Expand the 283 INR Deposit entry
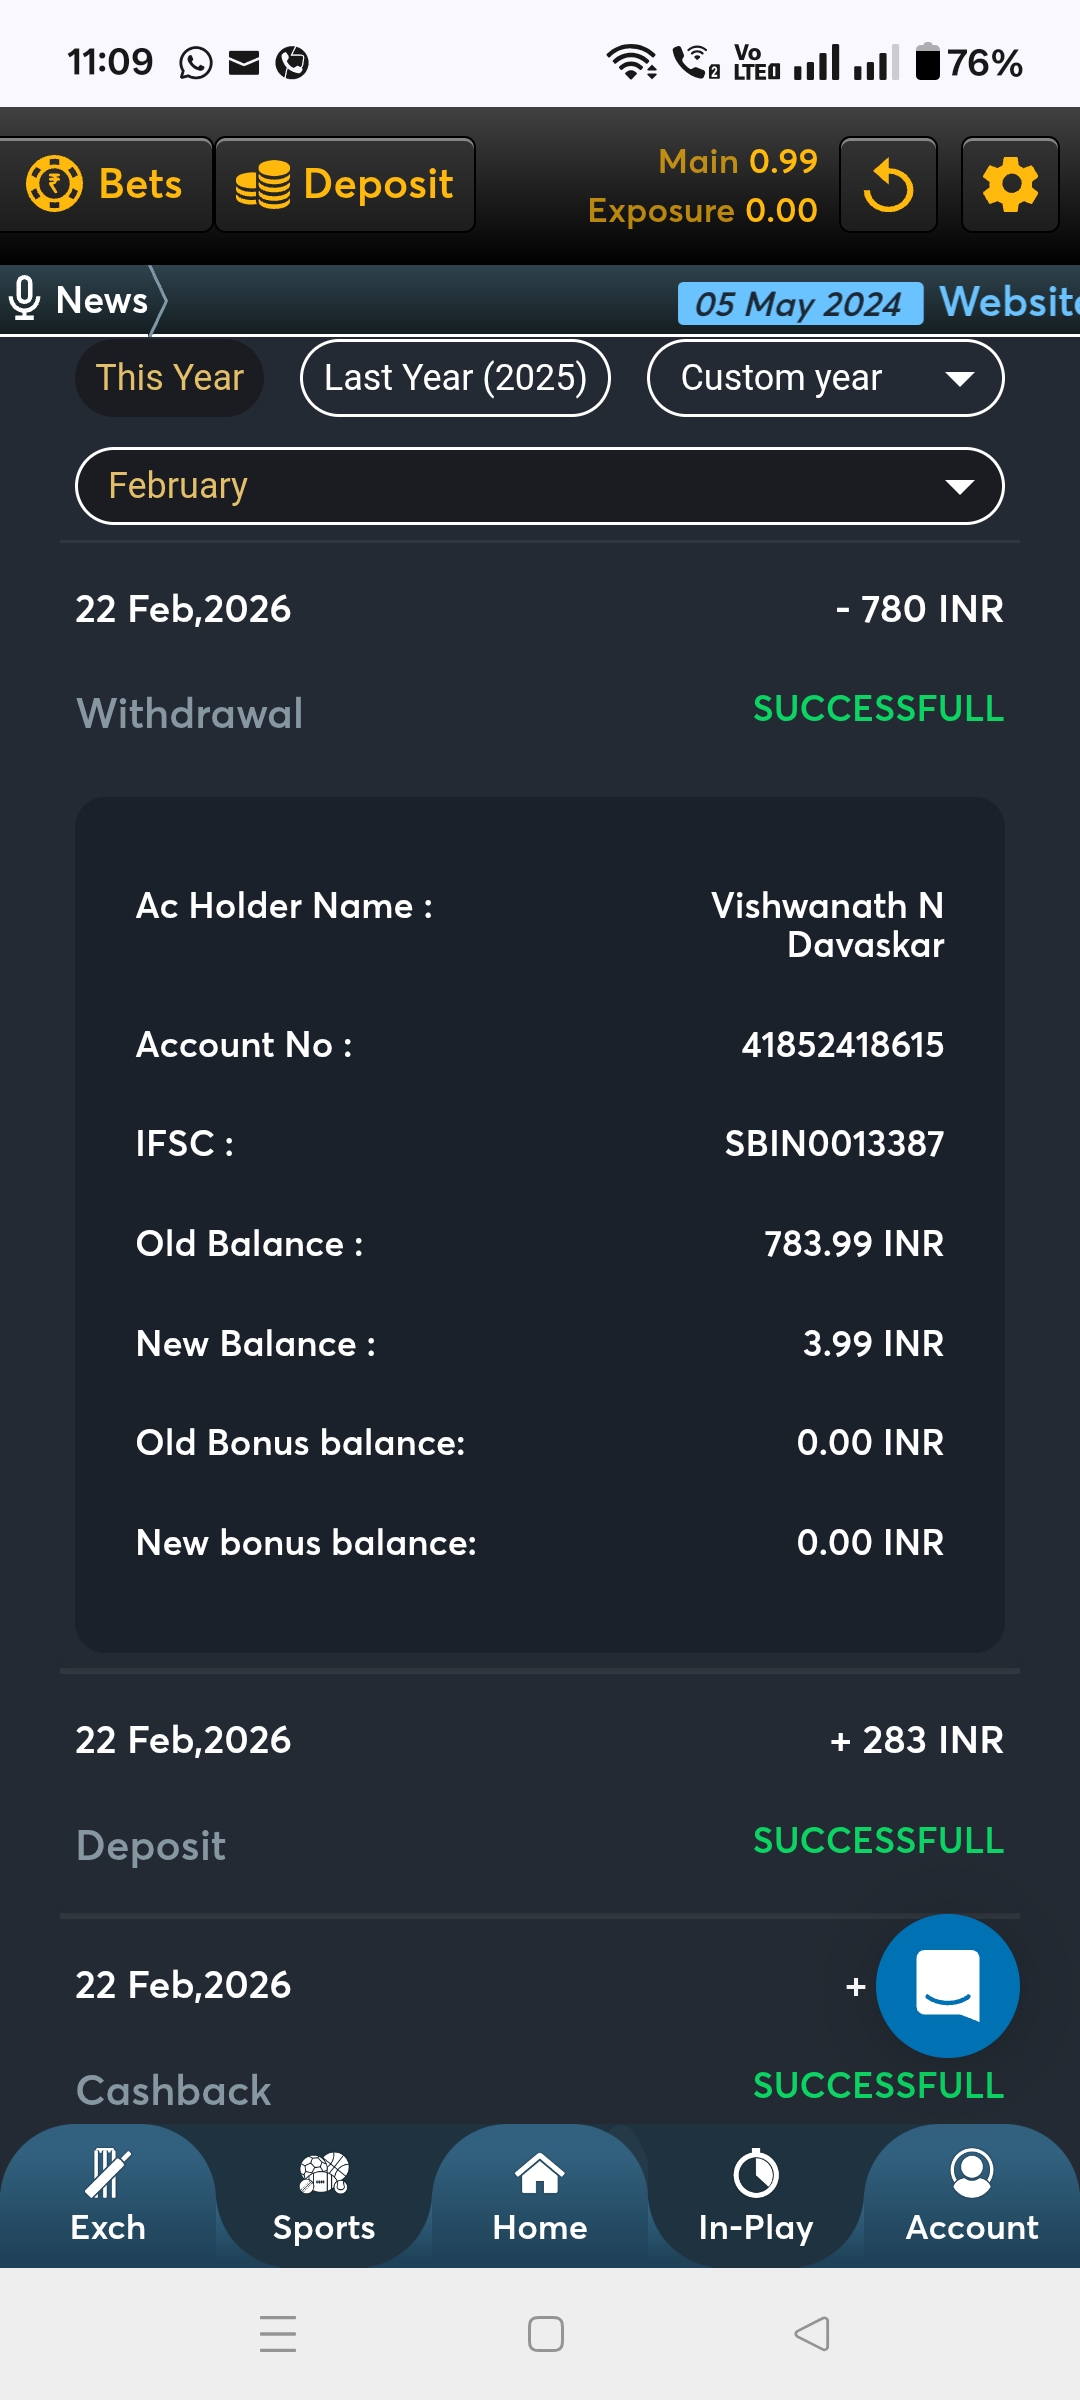 pos(540,1790)
